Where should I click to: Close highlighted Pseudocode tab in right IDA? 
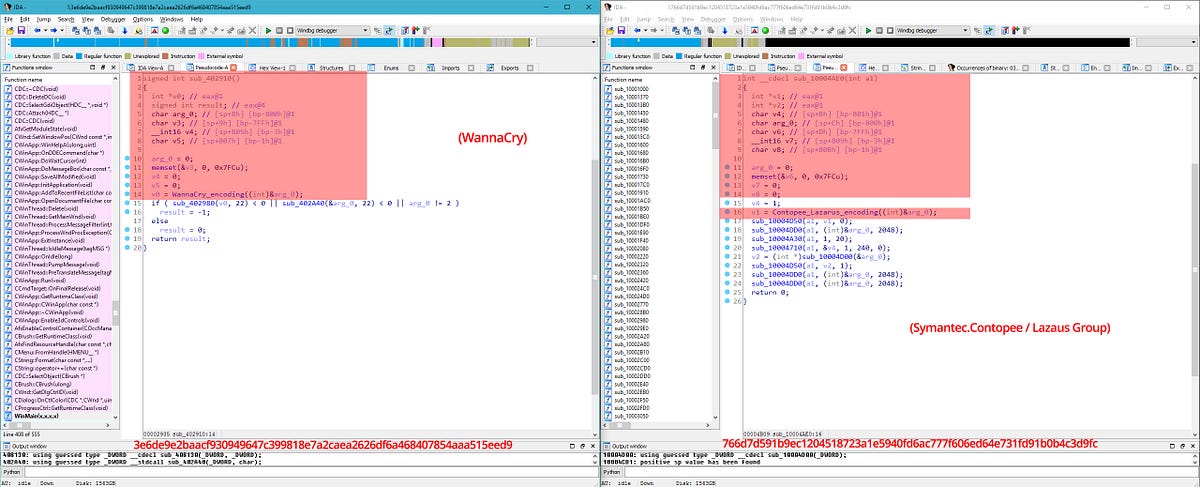click(x=844, y=68)
